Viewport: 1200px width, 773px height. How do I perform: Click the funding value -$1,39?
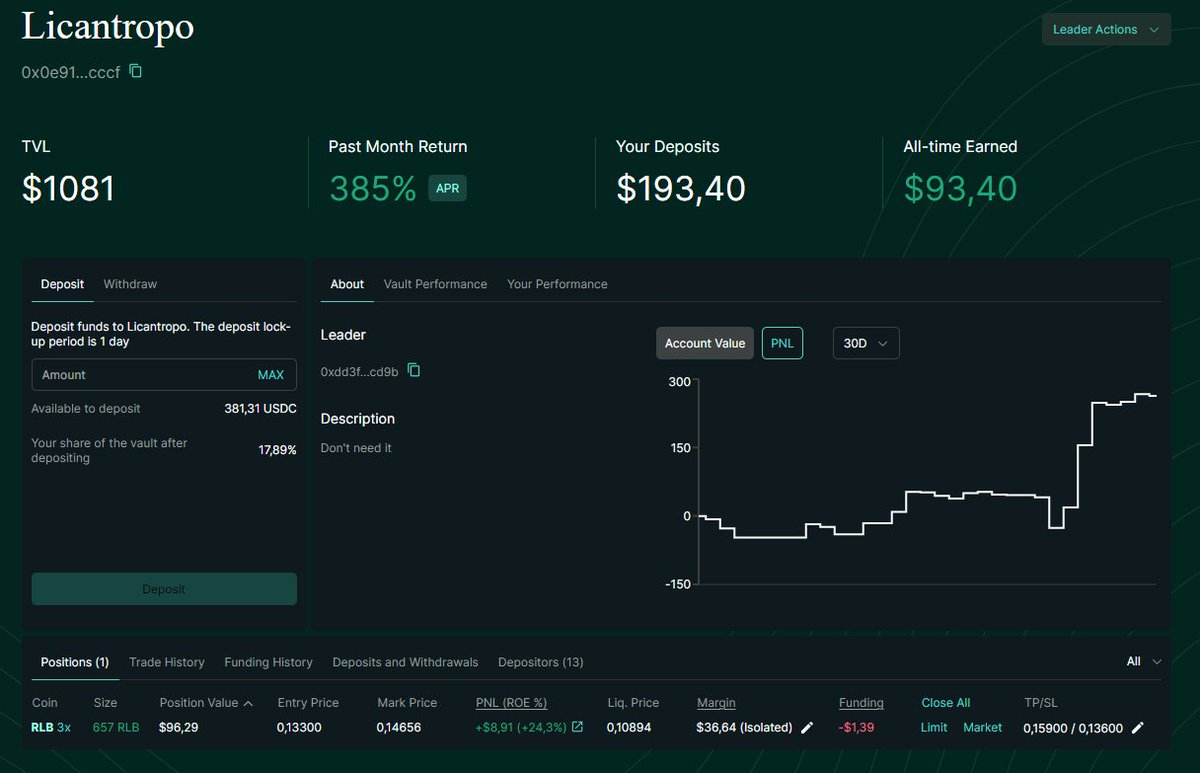click(856, 727)
